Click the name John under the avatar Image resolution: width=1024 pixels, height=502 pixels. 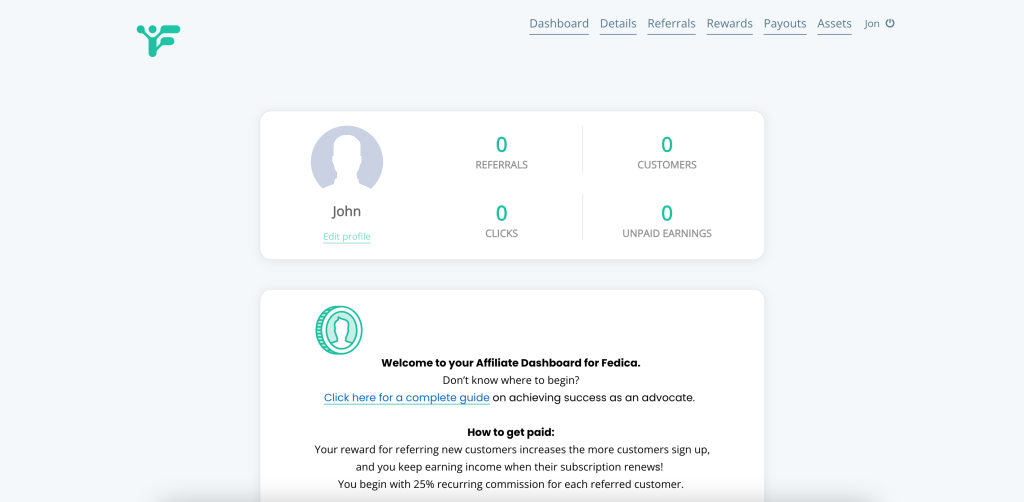pyautogui.click(x=347, y=211)
